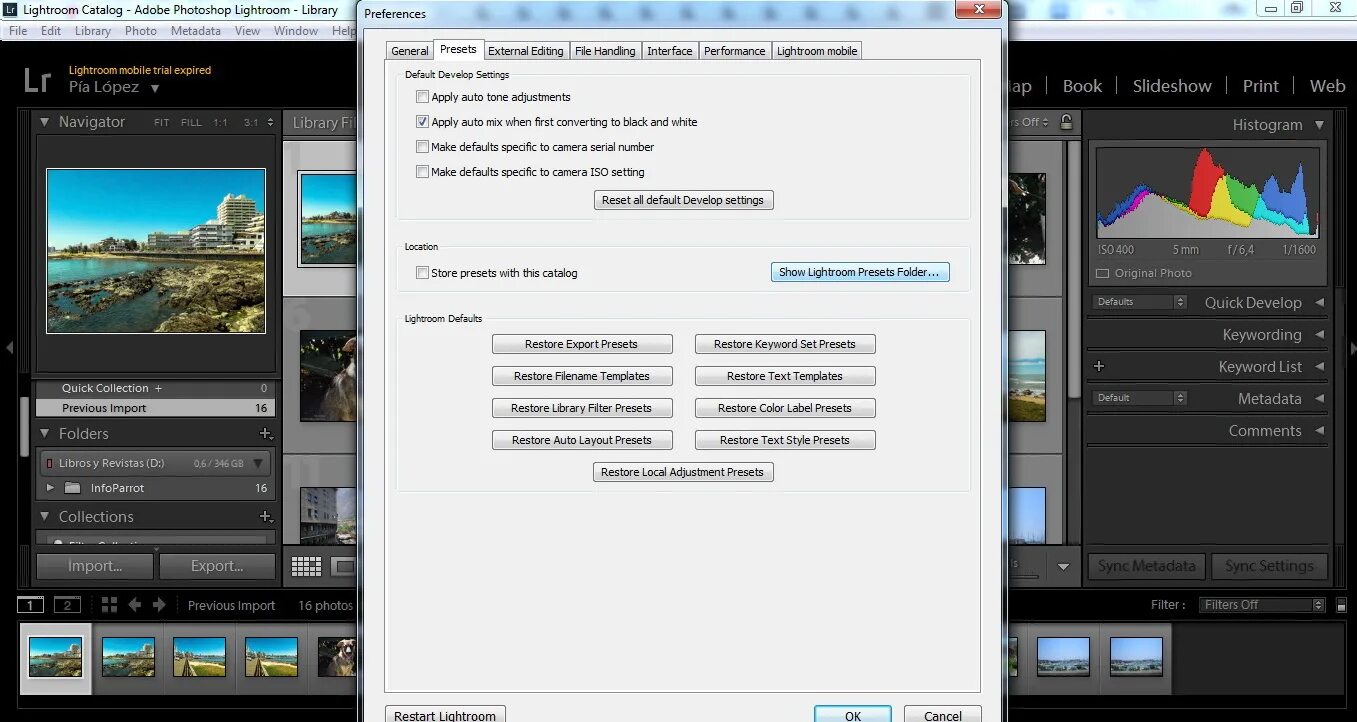
Task: Go back using the filmstrip left arrow
Action: (134, 605)
